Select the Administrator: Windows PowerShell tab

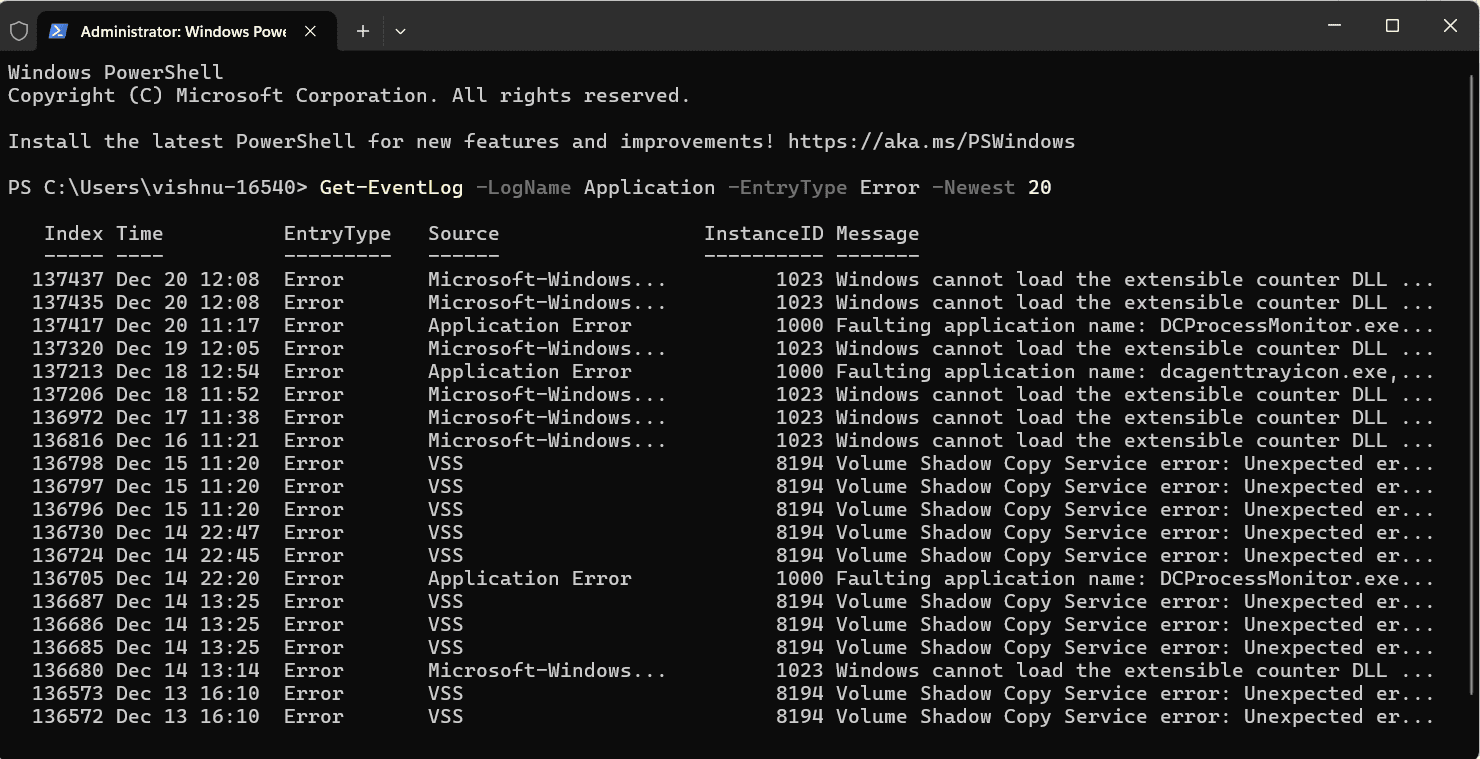(x=182, y=31)
